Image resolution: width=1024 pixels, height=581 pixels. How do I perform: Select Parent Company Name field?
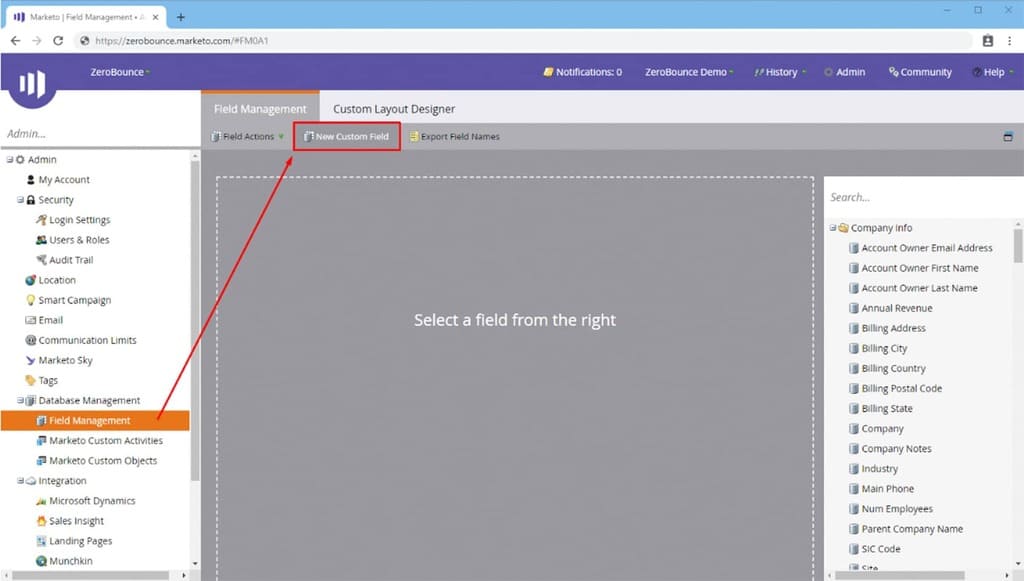pyautogui.click(x=912, y=529)
